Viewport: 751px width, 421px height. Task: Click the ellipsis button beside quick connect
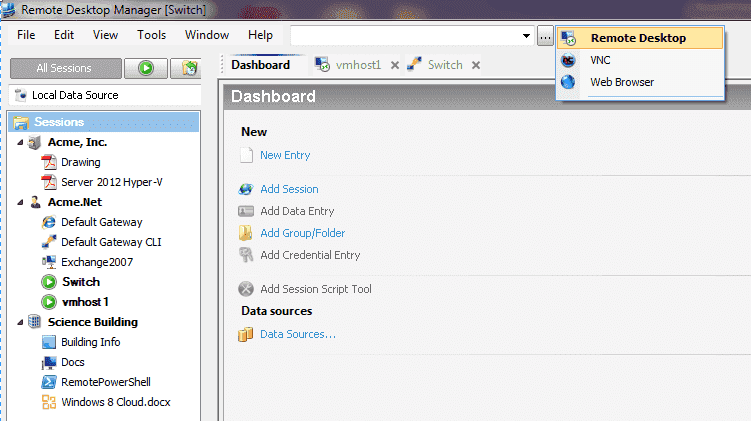pyautogui.click(x=545, y=36)
